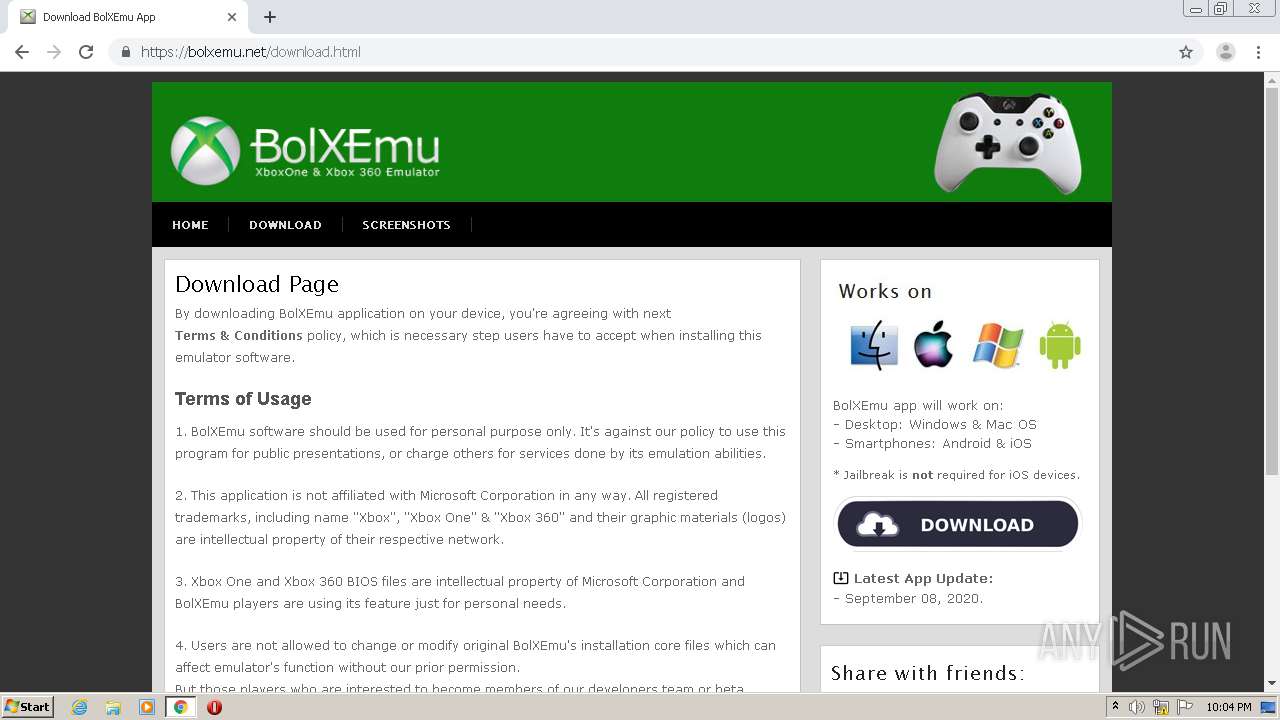Click the Mac Finder platform icon
The width and height of the screenshot is (1280, 720).
pos(873,345)
